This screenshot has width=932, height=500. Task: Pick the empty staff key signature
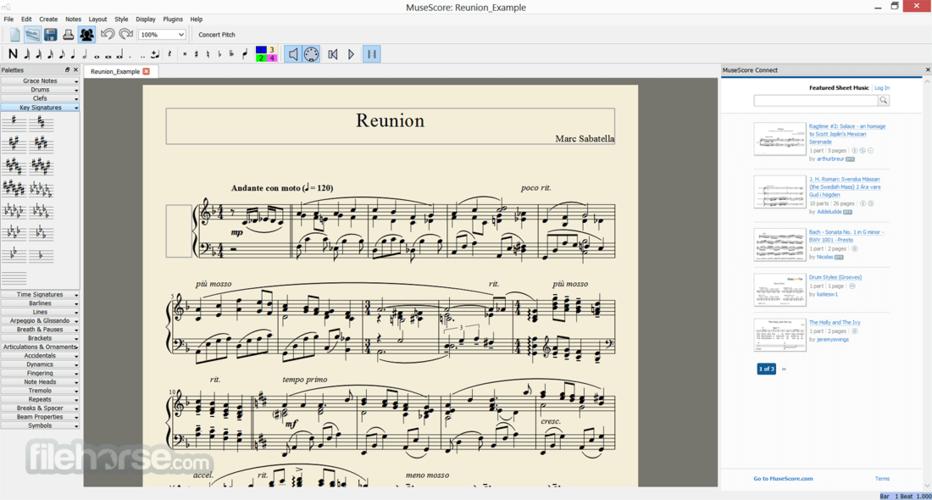14,278
